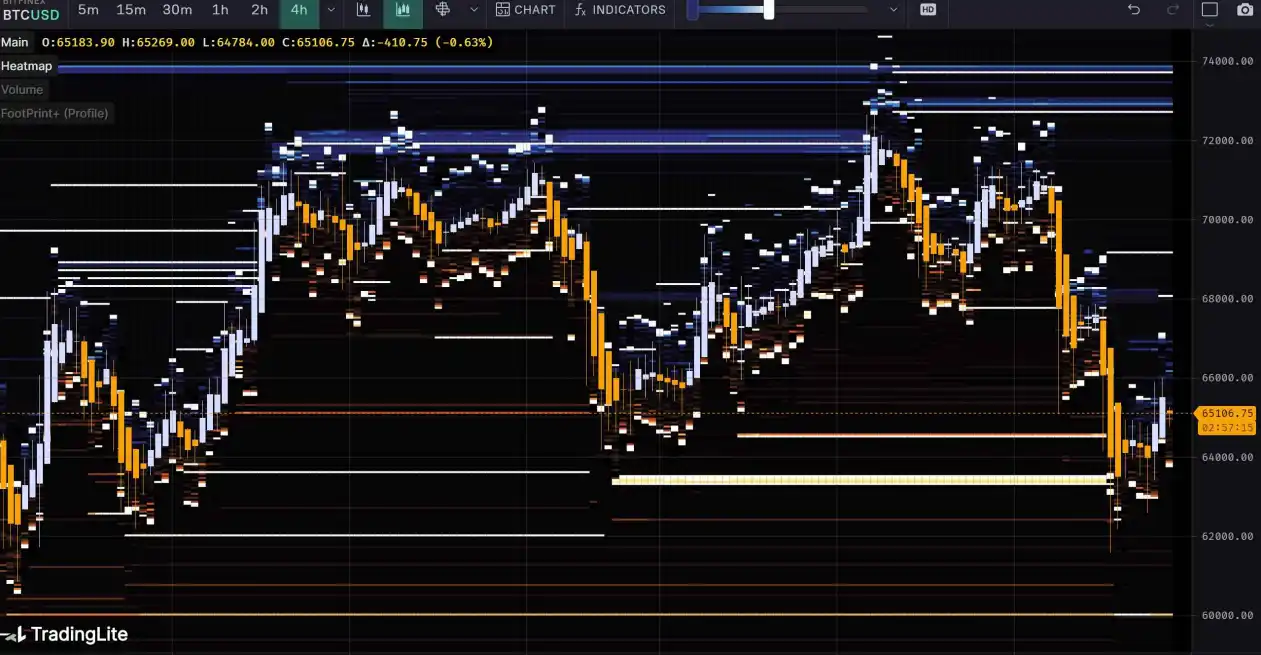Toggle HD heatmap mode
The height and width of the screenshot is (655, 1261).
928,10
